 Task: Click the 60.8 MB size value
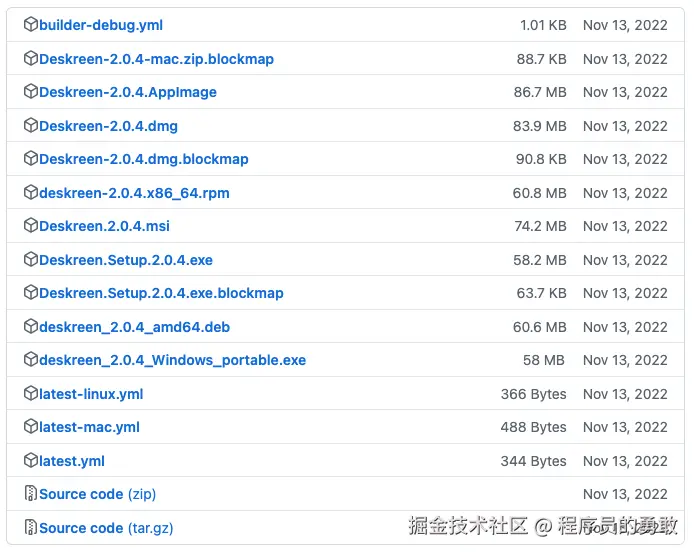tap(540, 193)
